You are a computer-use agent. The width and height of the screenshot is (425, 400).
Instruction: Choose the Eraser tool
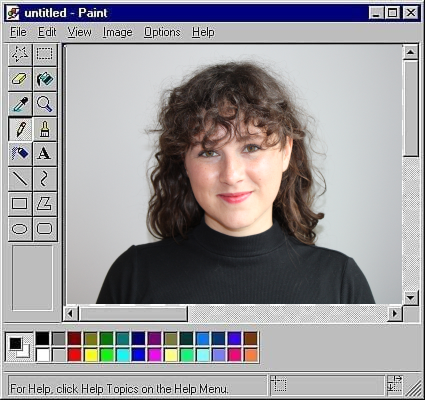(x=20, y=79)
